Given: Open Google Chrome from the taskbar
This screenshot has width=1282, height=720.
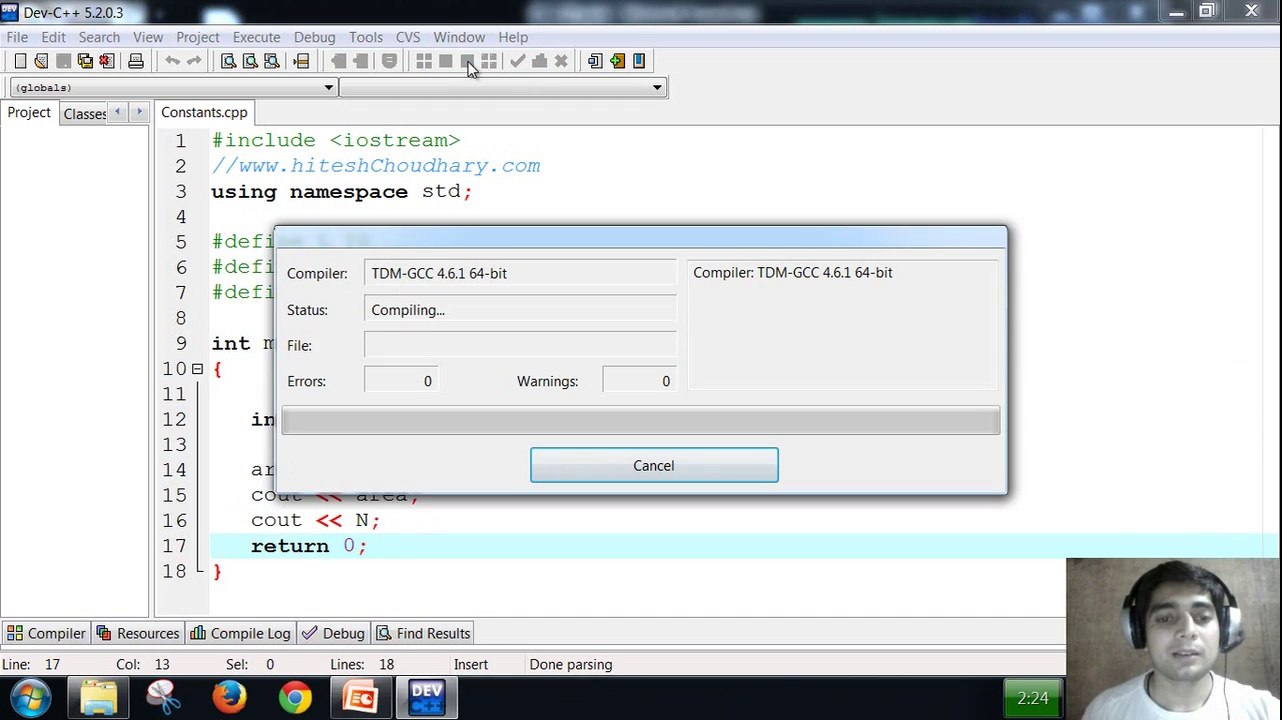Looking at the screenshot, I should [x=295, y=697].
